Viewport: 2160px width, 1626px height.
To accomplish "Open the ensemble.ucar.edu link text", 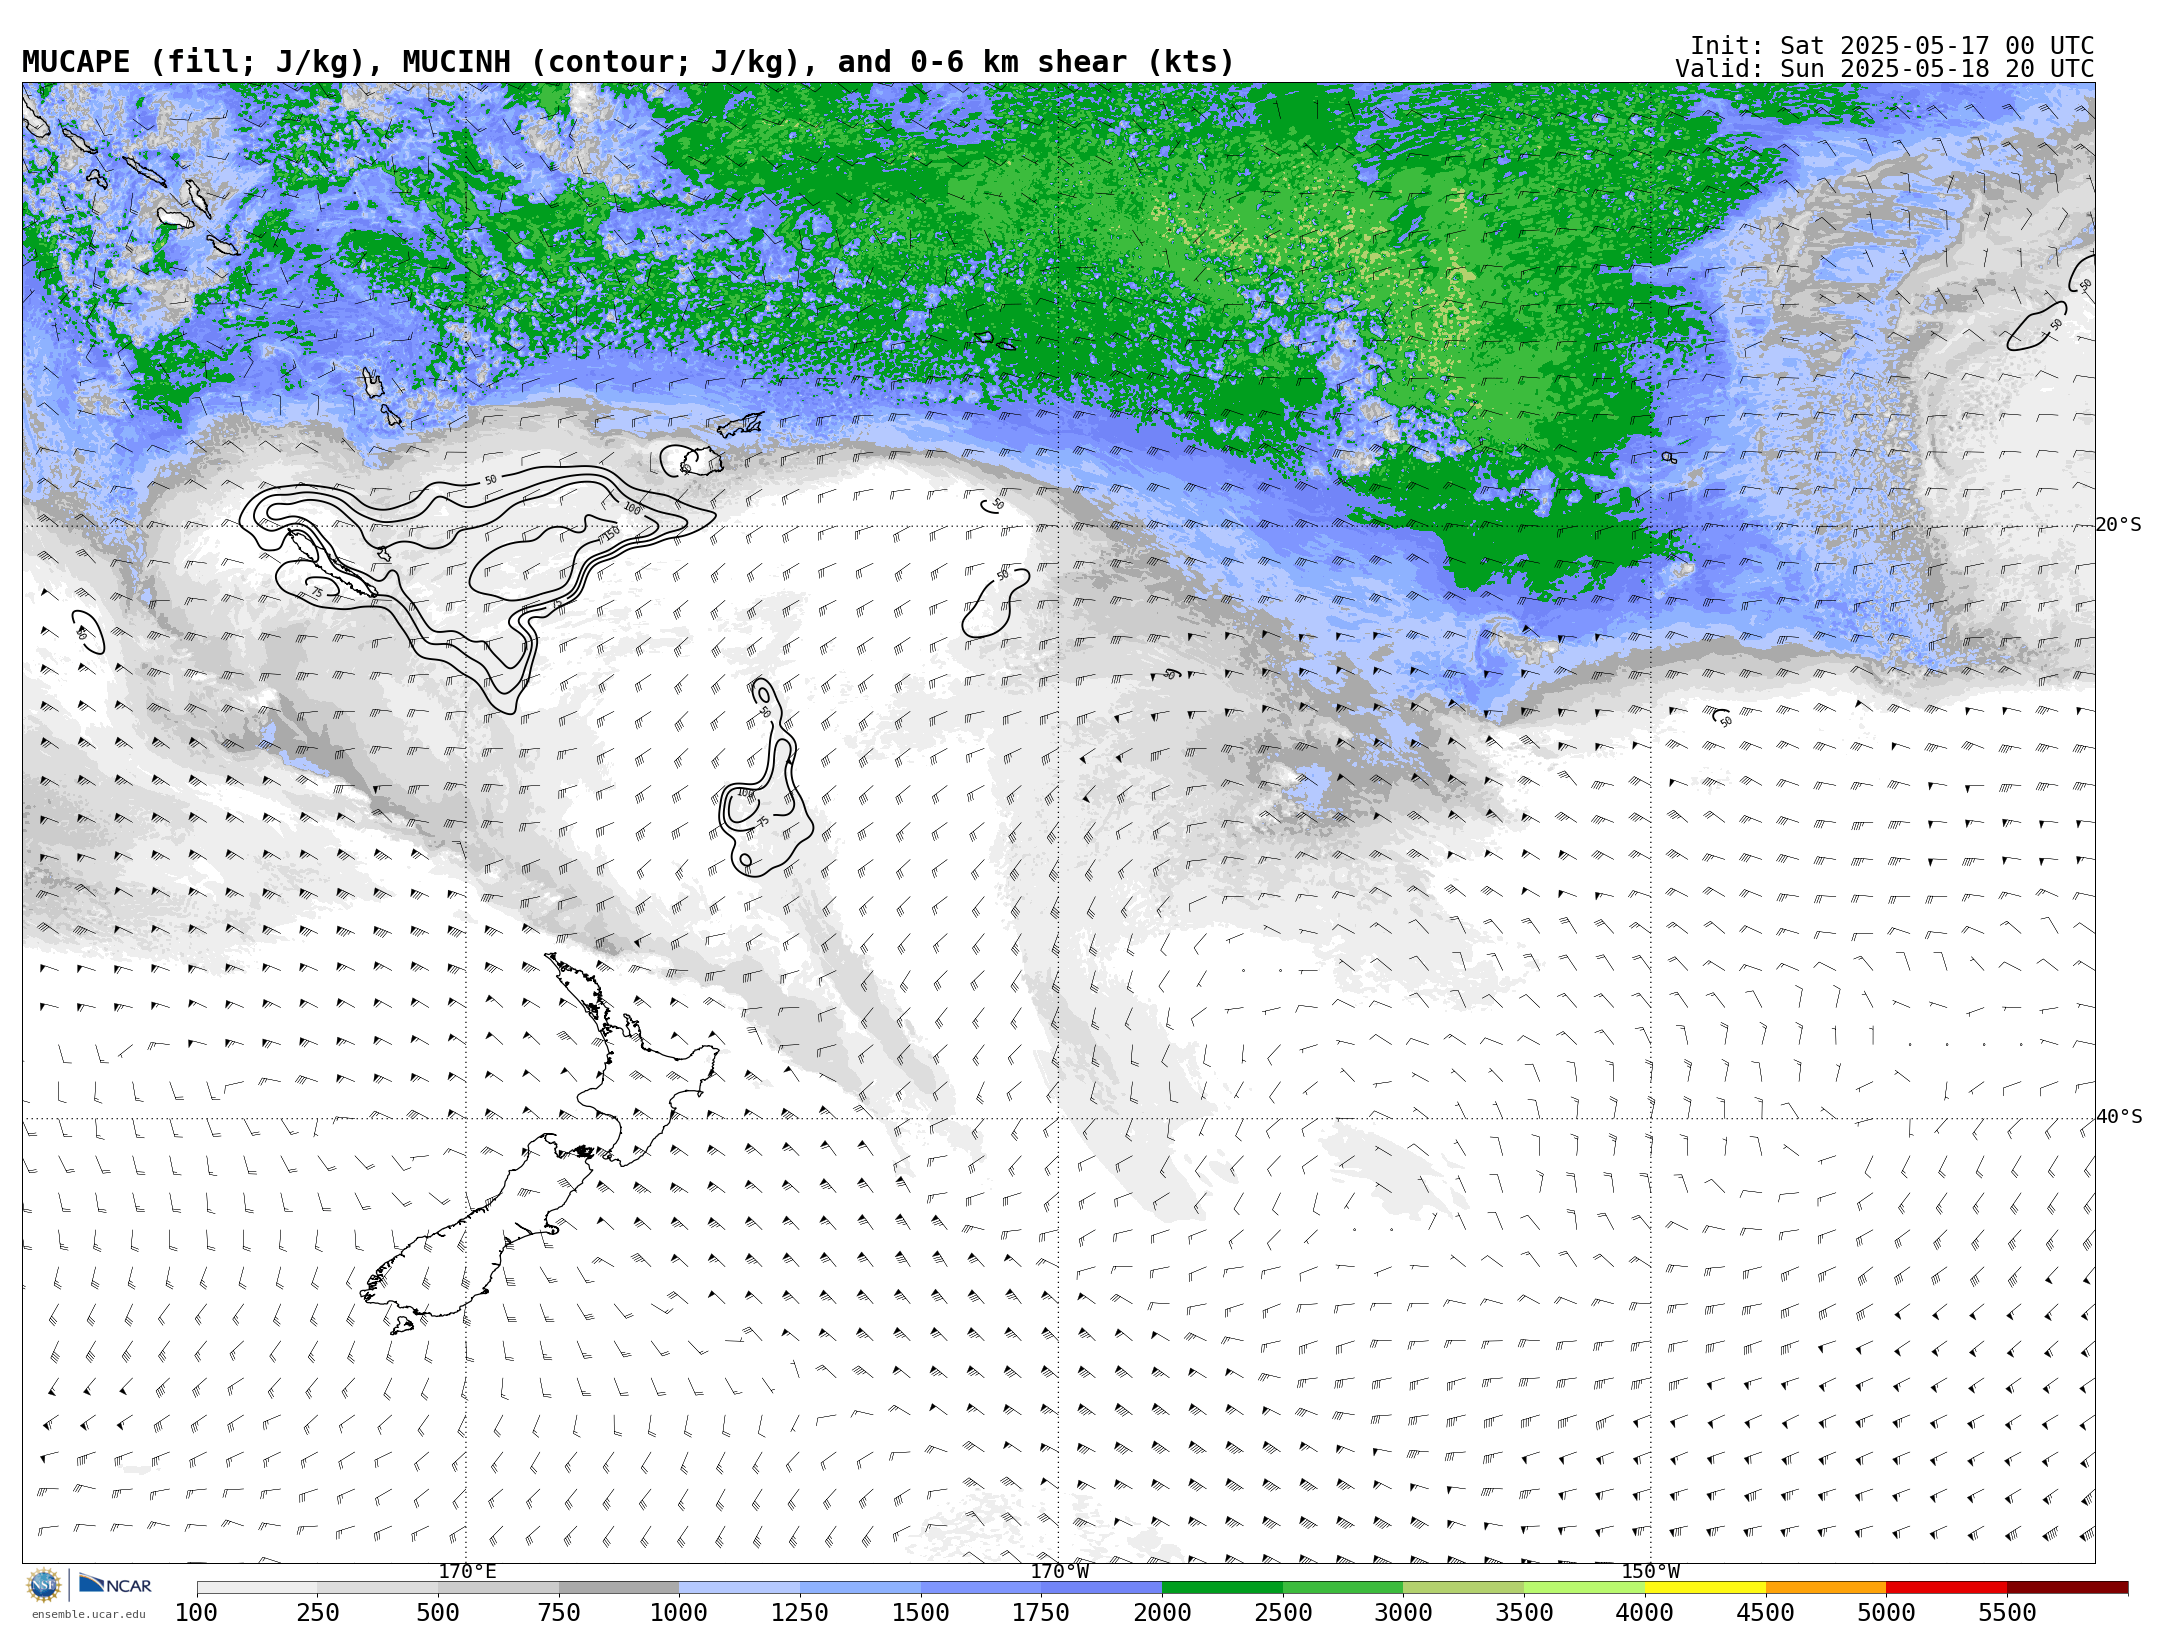I will tap(88, 1614).
